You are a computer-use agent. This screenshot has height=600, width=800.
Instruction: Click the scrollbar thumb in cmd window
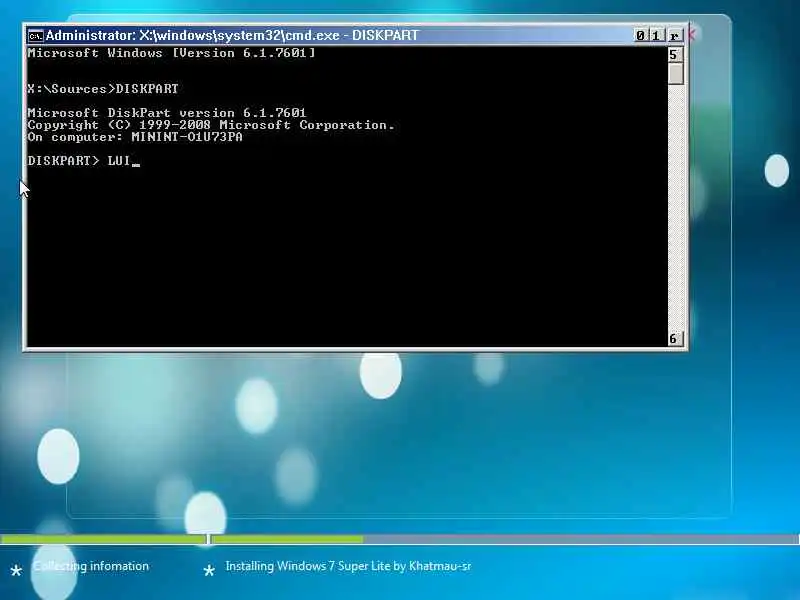click(x=676, y=73)
